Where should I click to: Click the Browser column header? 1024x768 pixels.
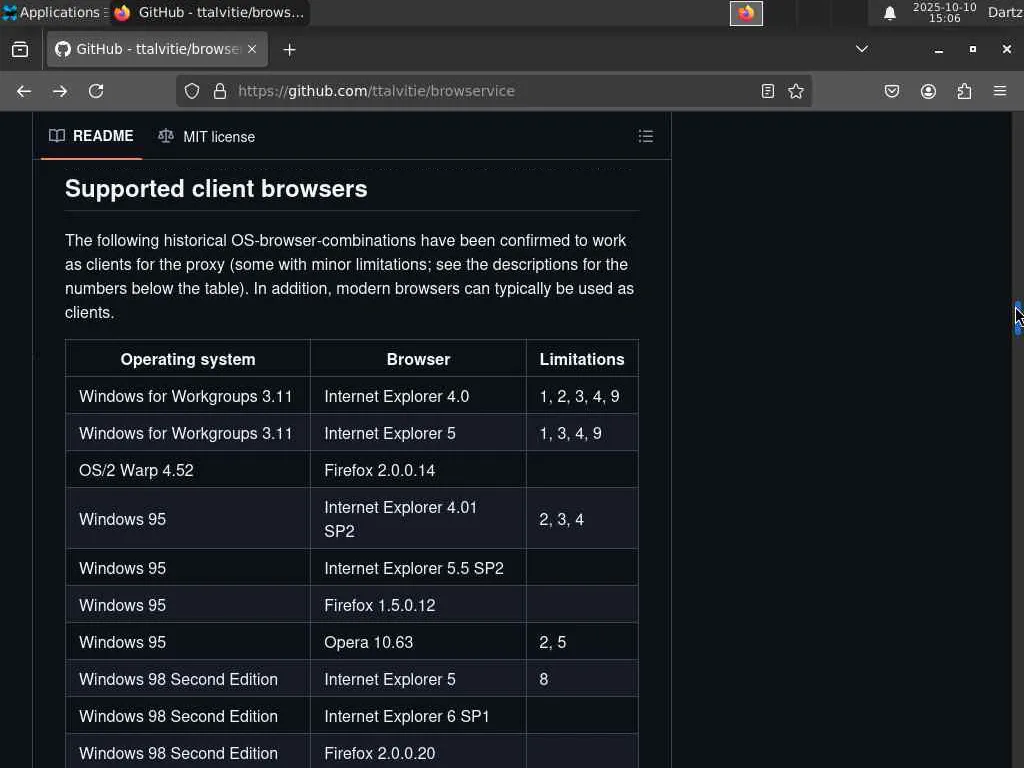(418, 359)
